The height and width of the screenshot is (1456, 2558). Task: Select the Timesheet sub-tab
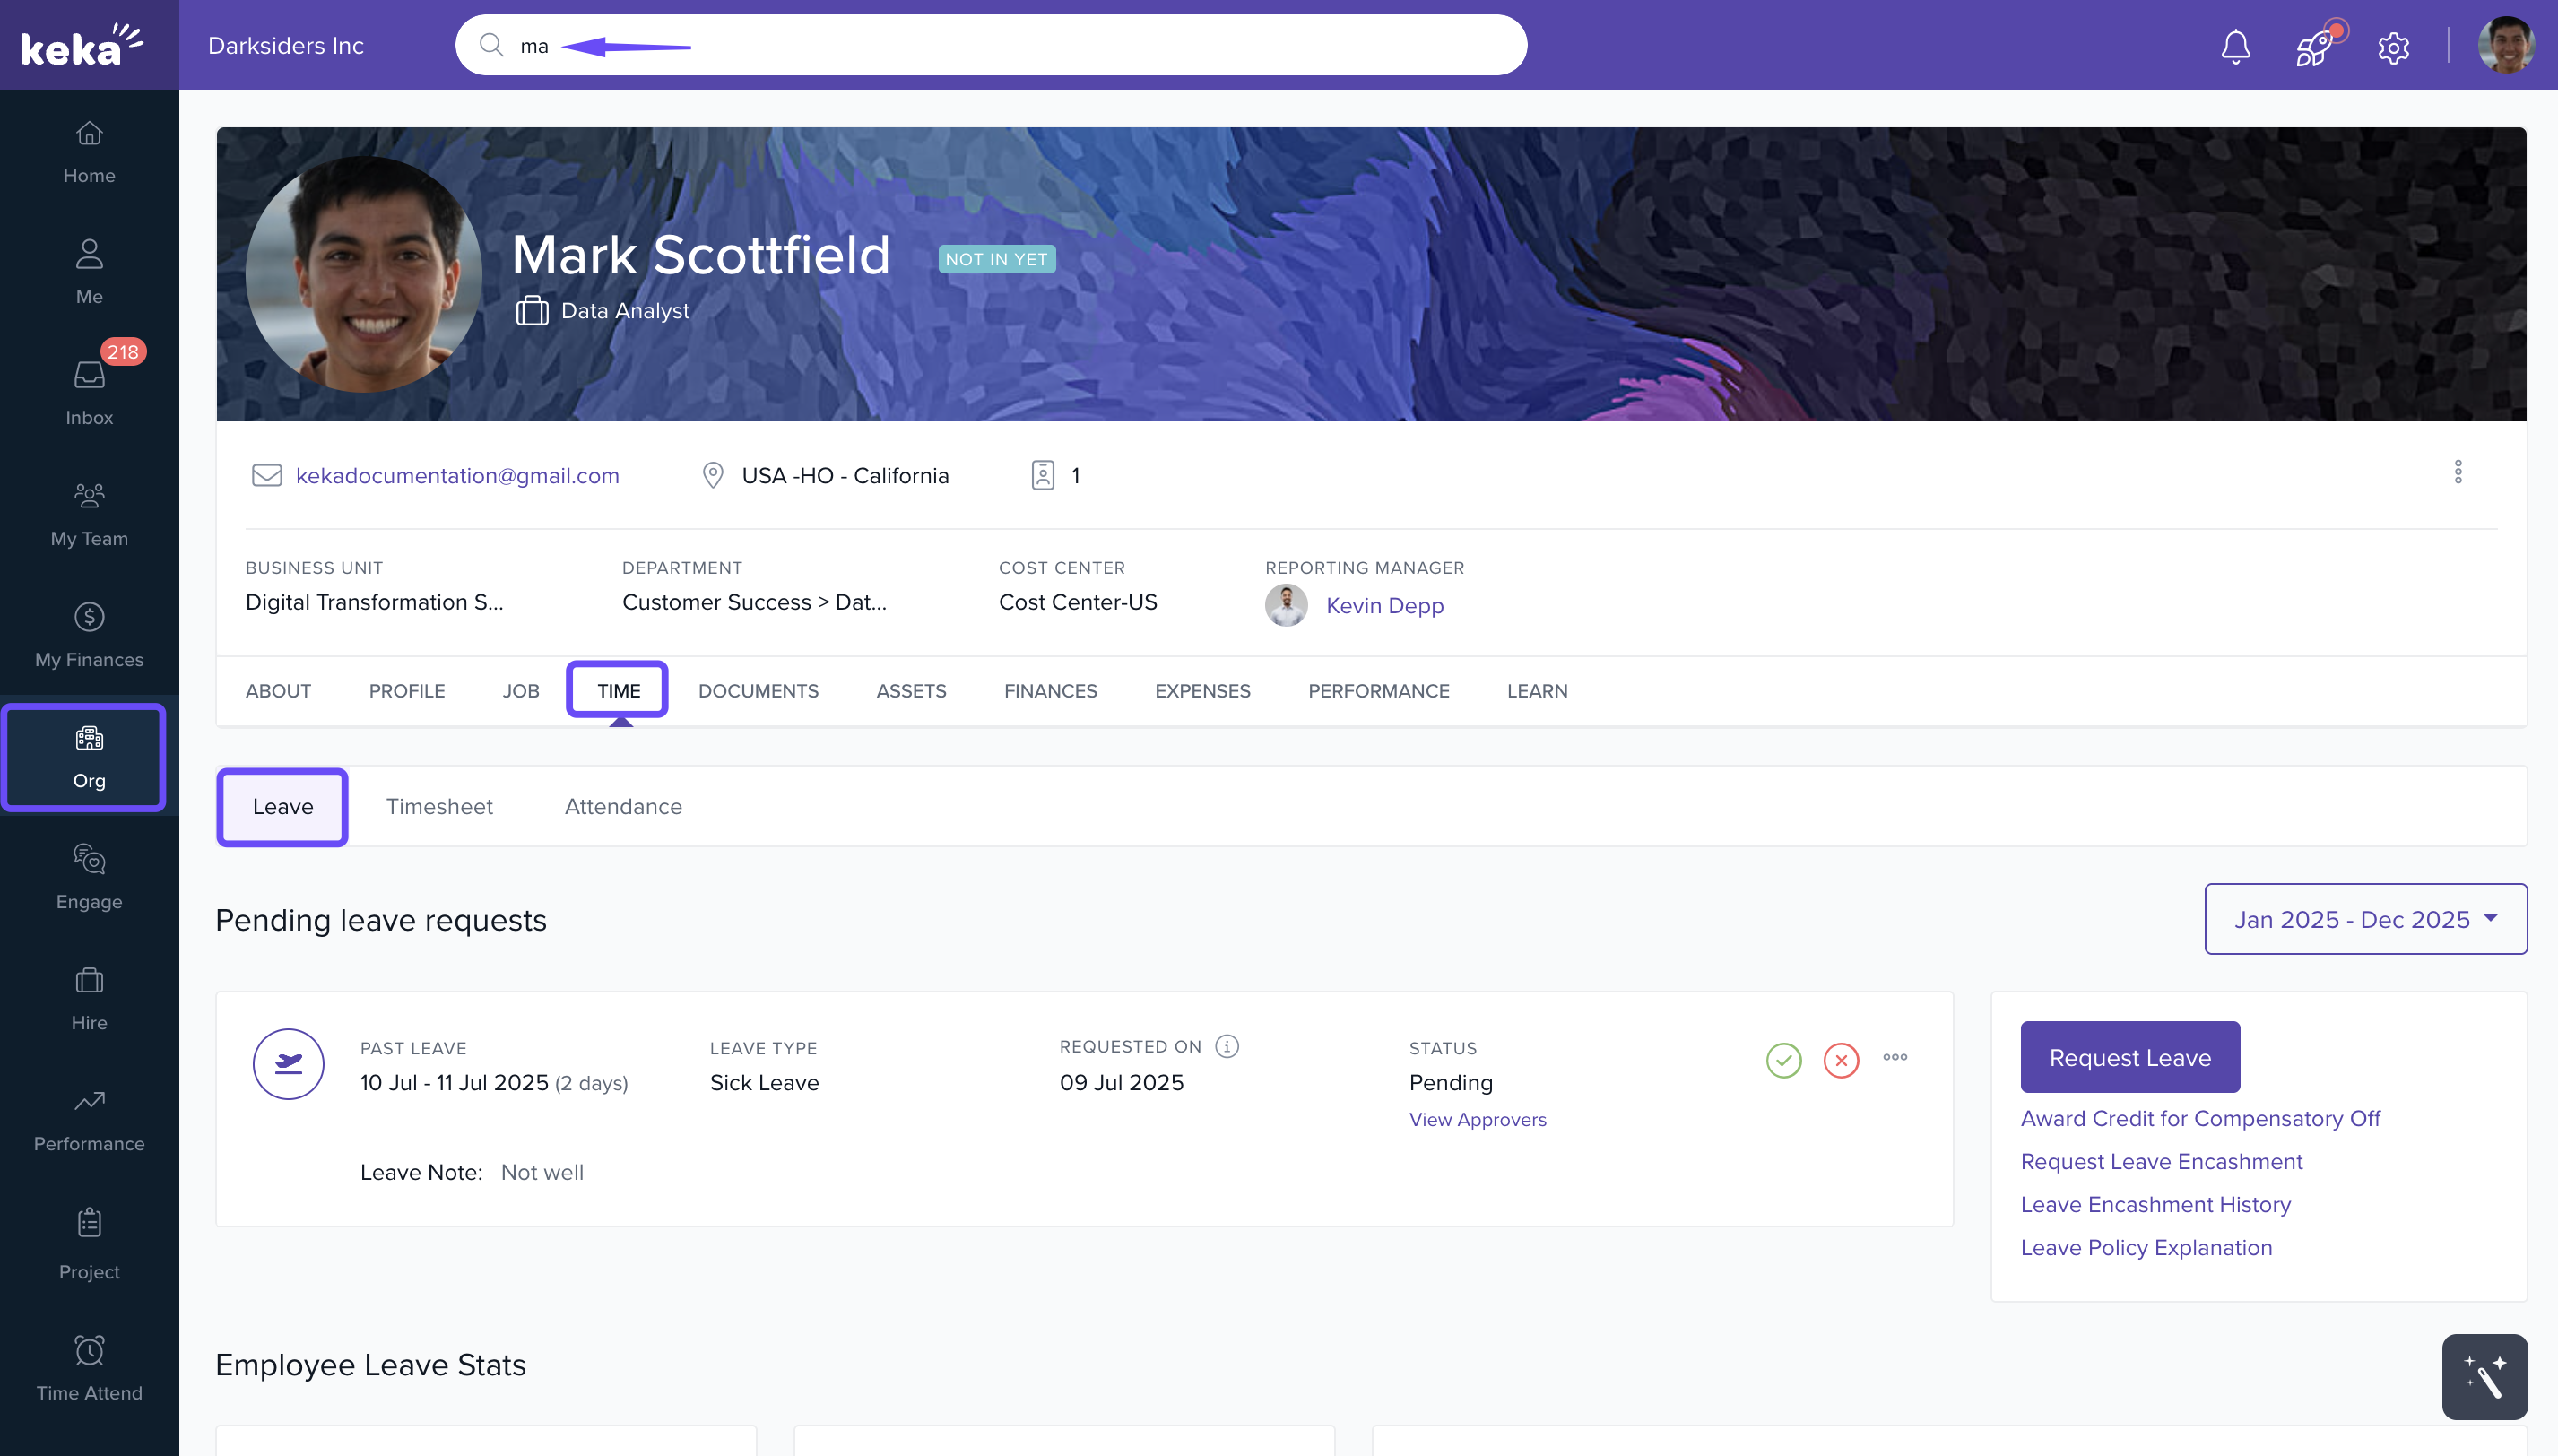[x=439, y=807]
